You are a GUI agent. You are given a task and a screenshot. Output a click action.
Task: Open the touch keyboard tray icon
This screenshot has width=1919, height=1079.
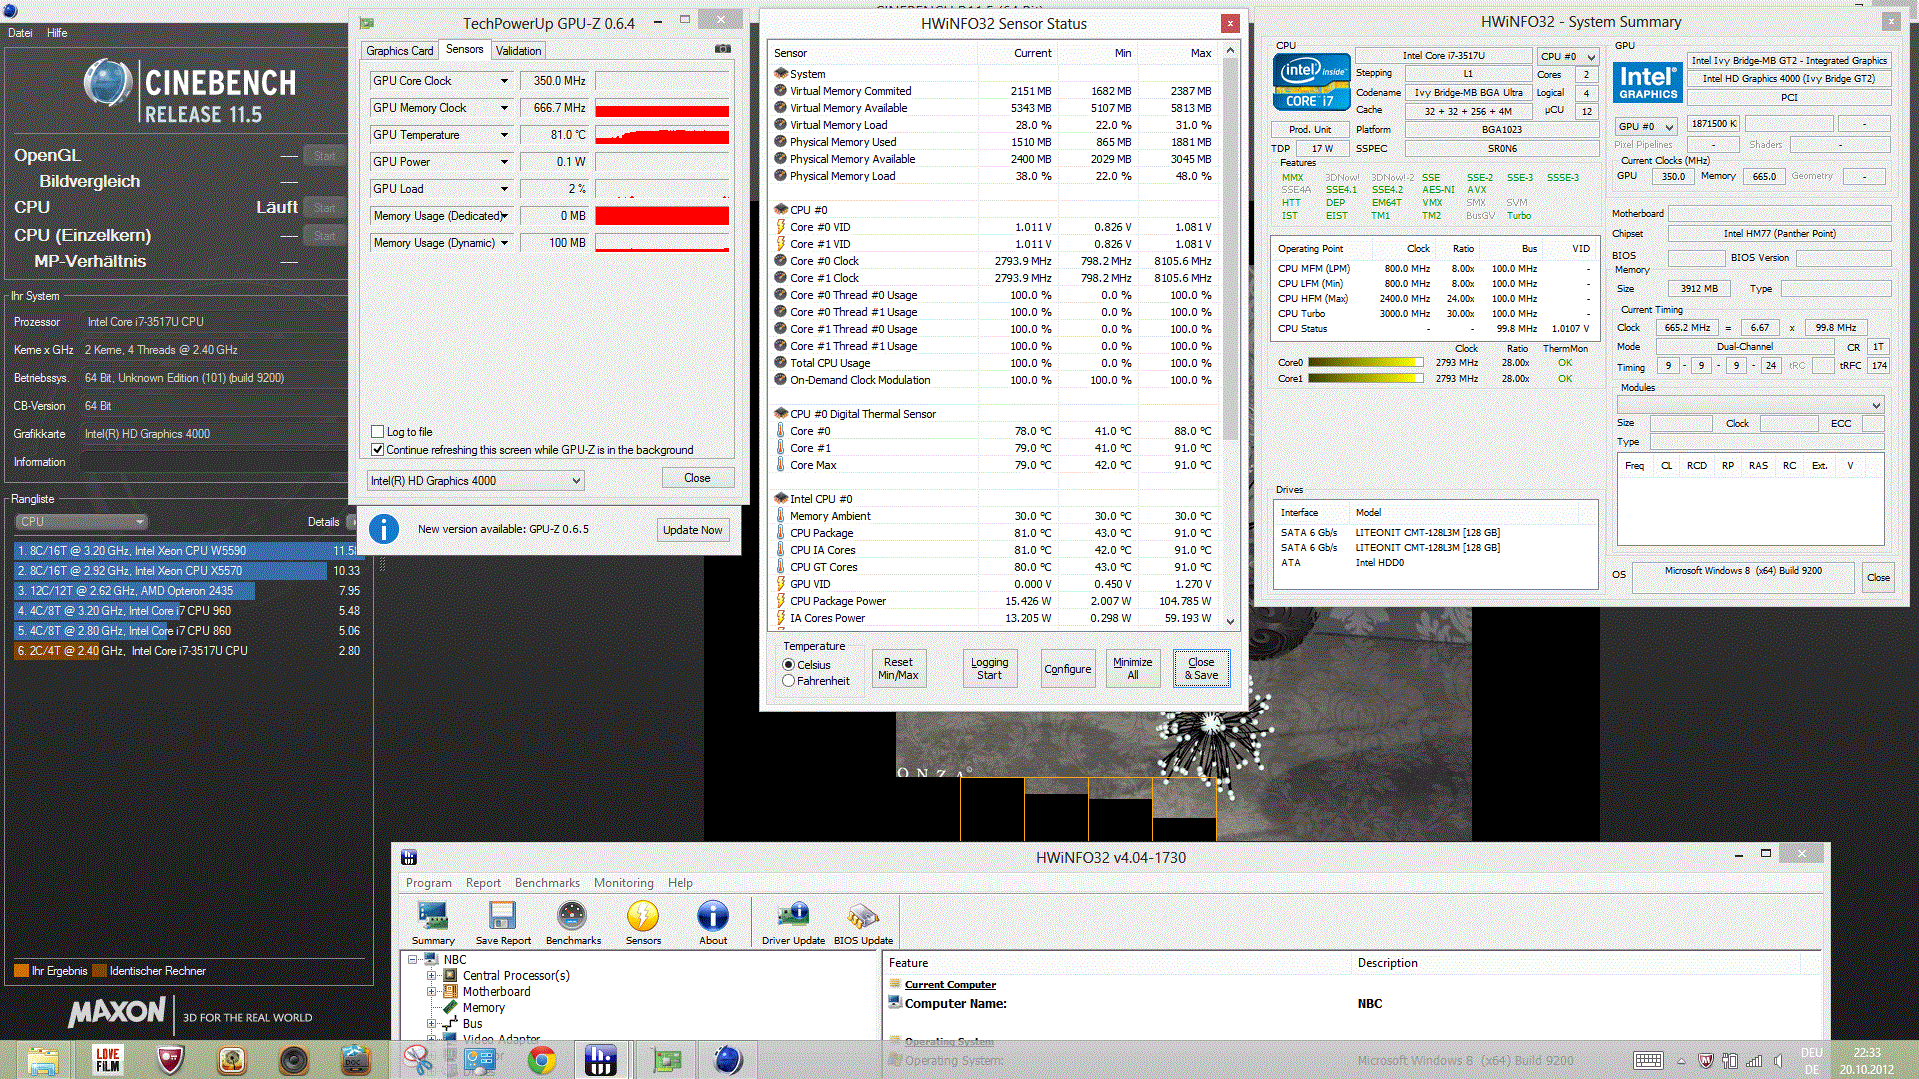[1648, 1061]
